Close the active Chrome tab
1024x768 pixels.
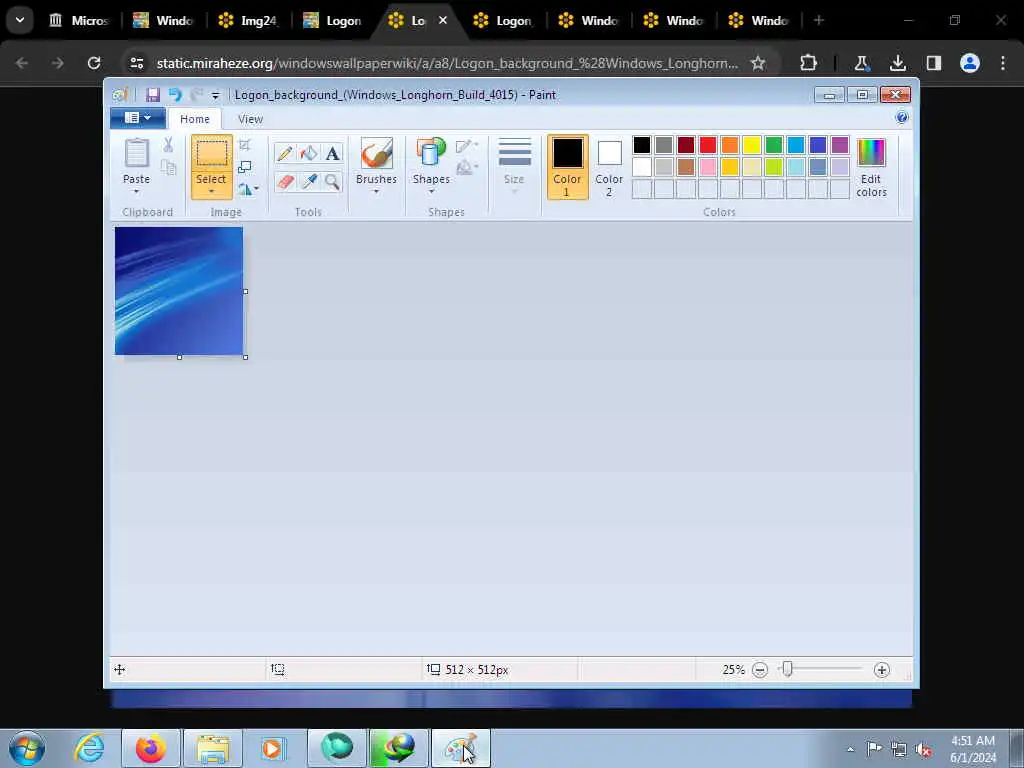(443, 20)
